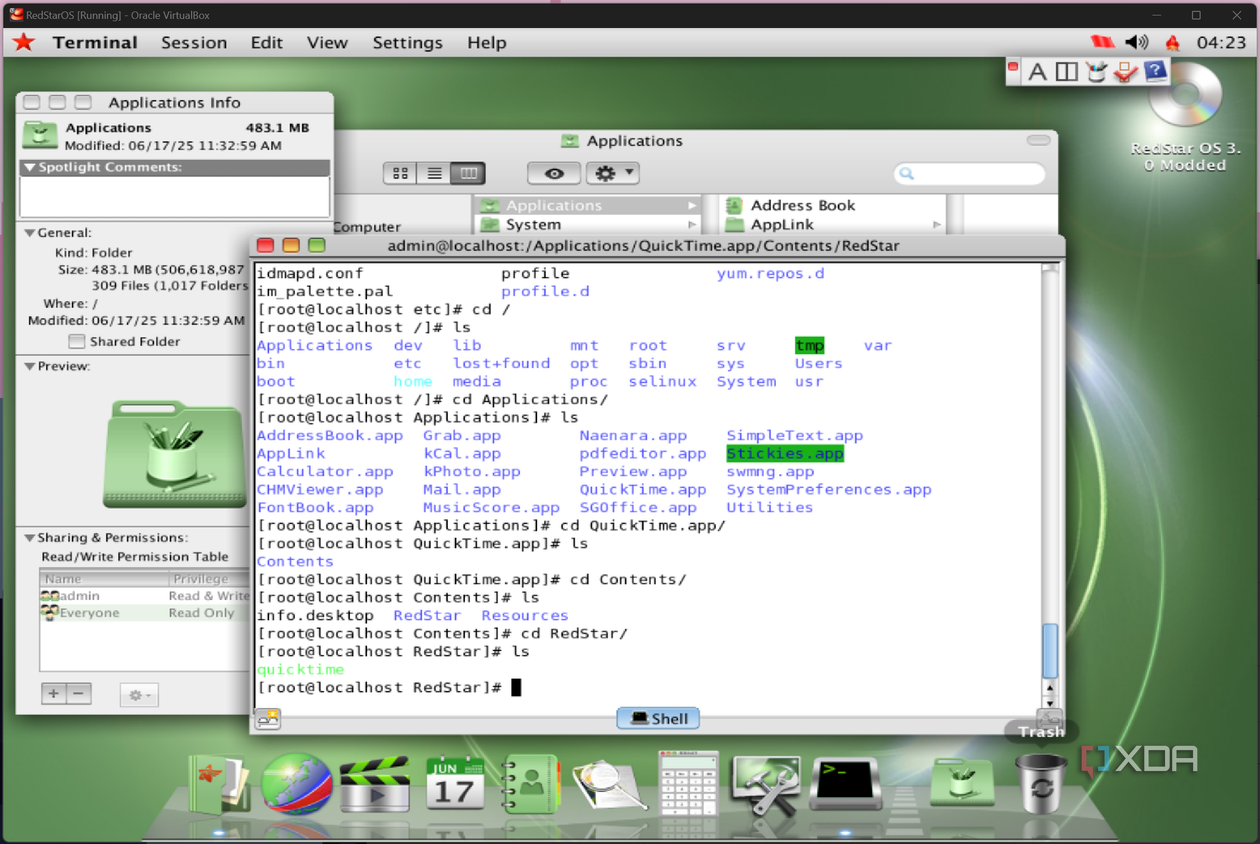Open the Terminal menu
Image resolution: width=1260 pixels, height=844 pixels.
(95, 42)
